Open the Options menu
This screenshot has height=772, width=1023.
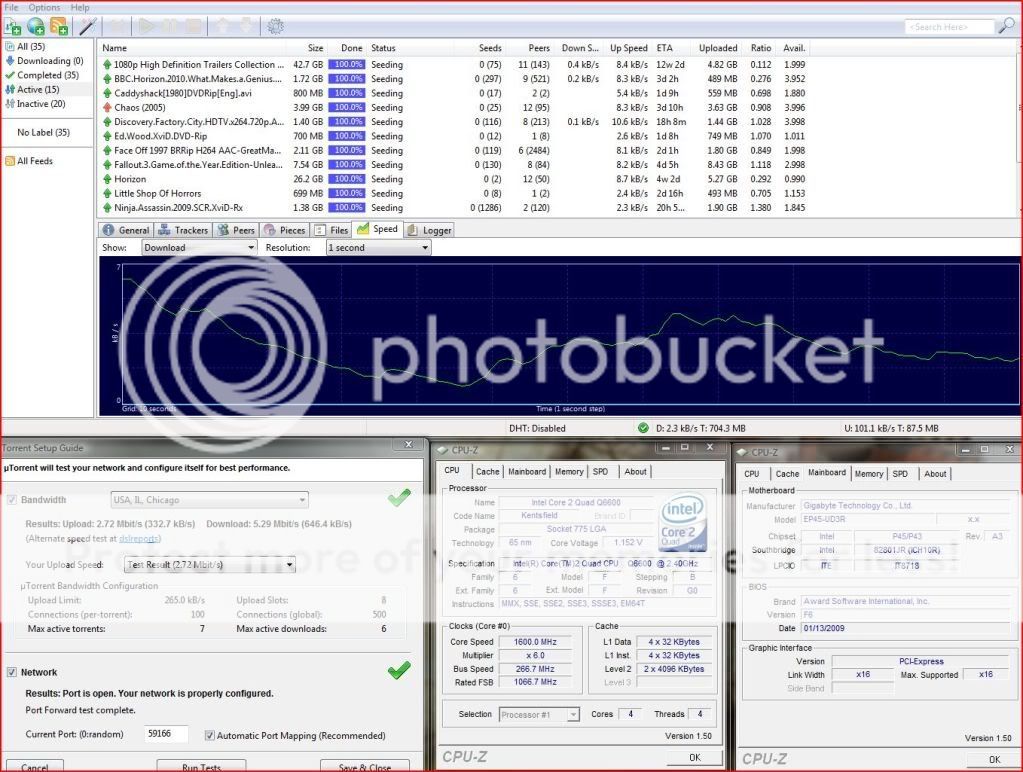point(44,7)
